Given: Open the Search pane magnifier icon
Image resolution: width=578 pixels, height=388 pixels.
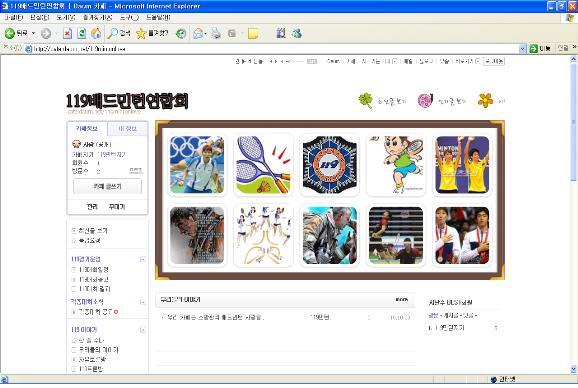Looking at the screenshot, I should [x=118, y=34].
